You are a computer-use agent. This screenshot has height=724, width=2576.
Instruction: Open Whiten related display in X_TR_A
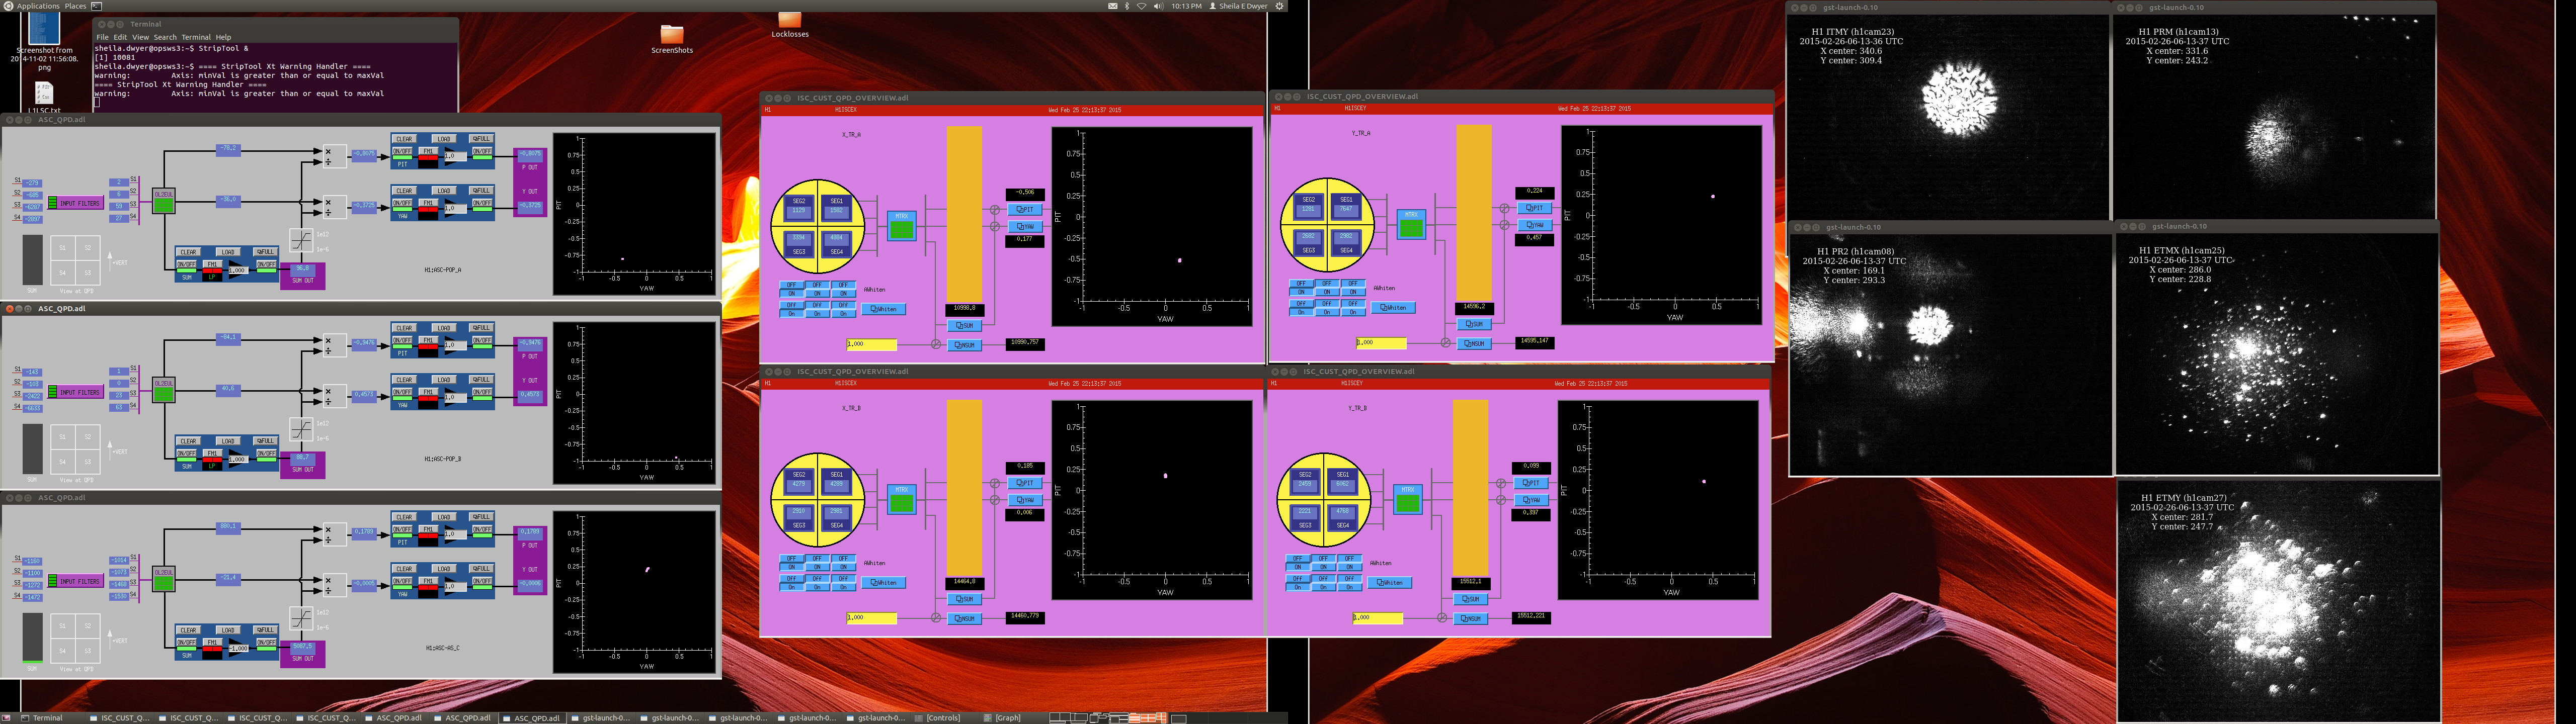pyautogui.click(x=884, y=309)
